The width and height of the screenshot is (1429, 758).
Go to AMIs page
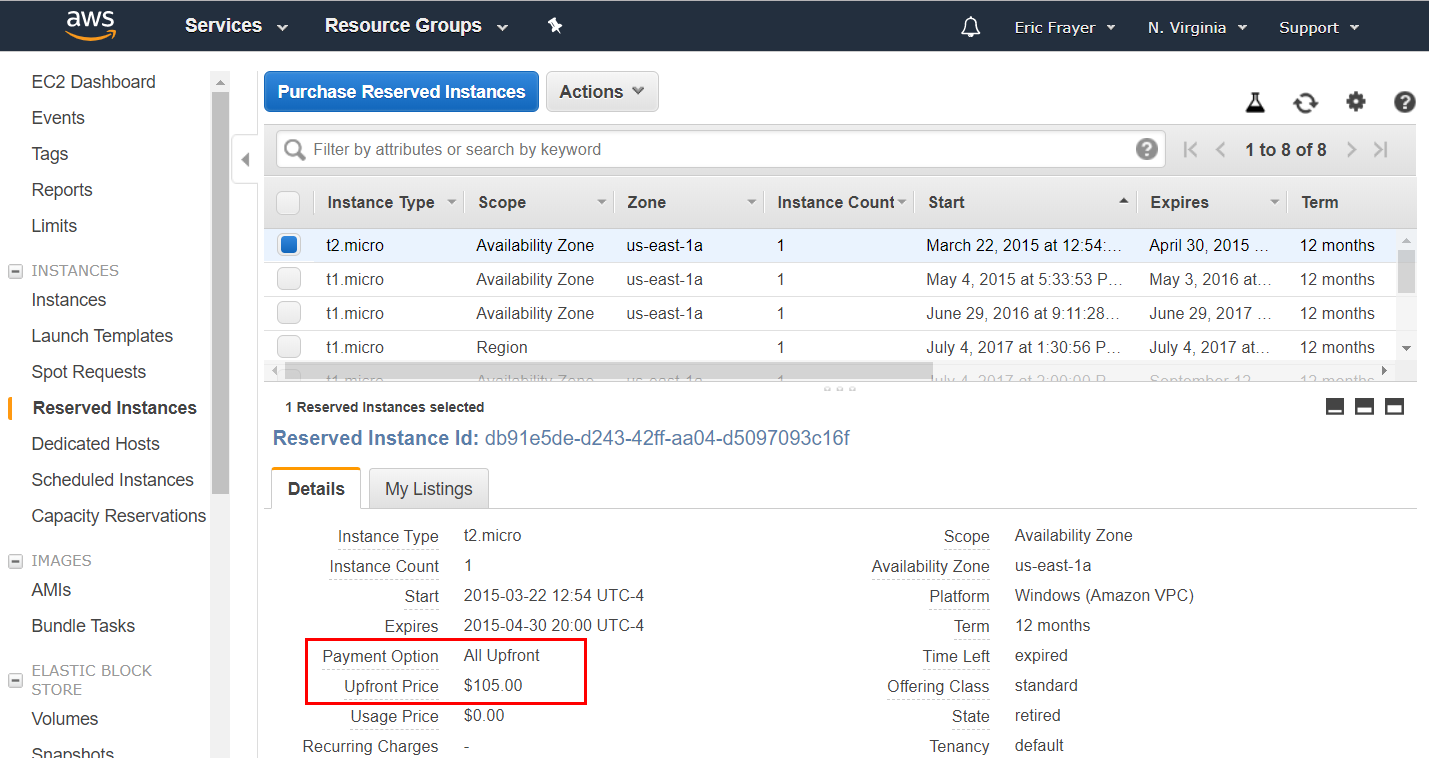[x=51, y=590]
